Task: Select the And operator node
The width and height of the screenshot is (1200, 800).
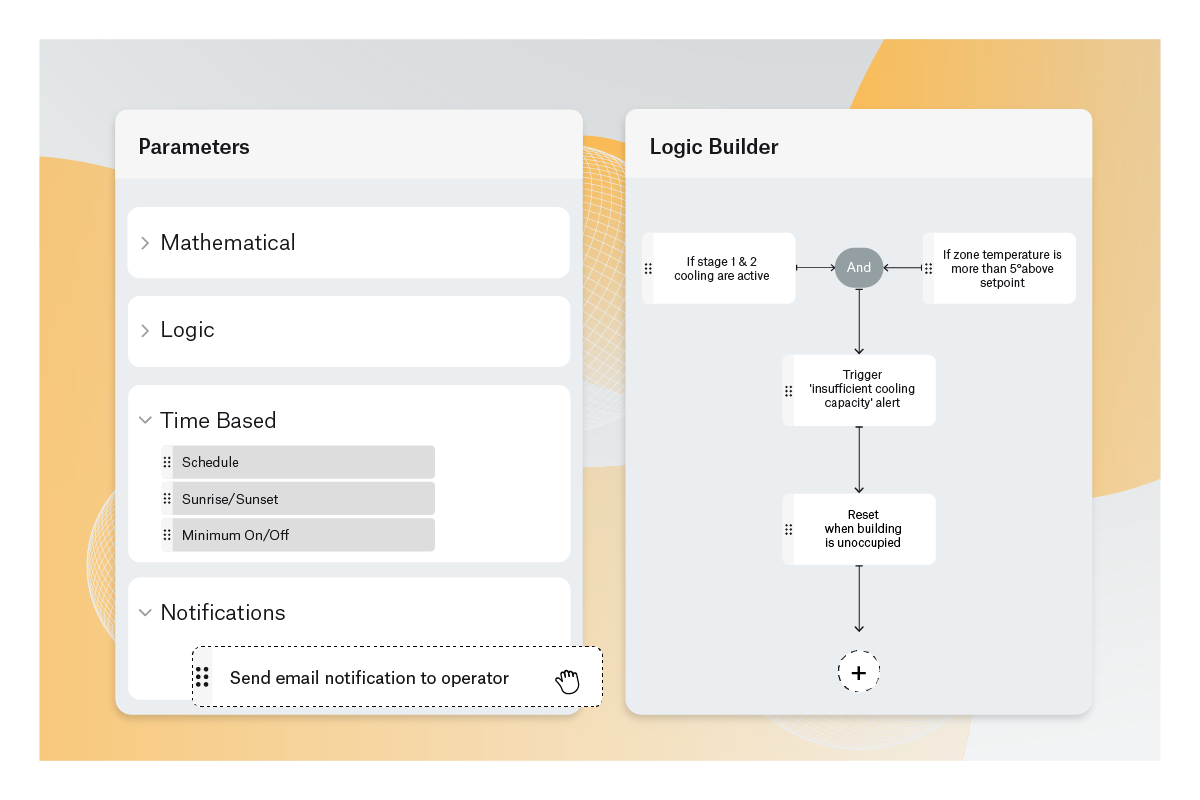Action: [x=858, y=267]
